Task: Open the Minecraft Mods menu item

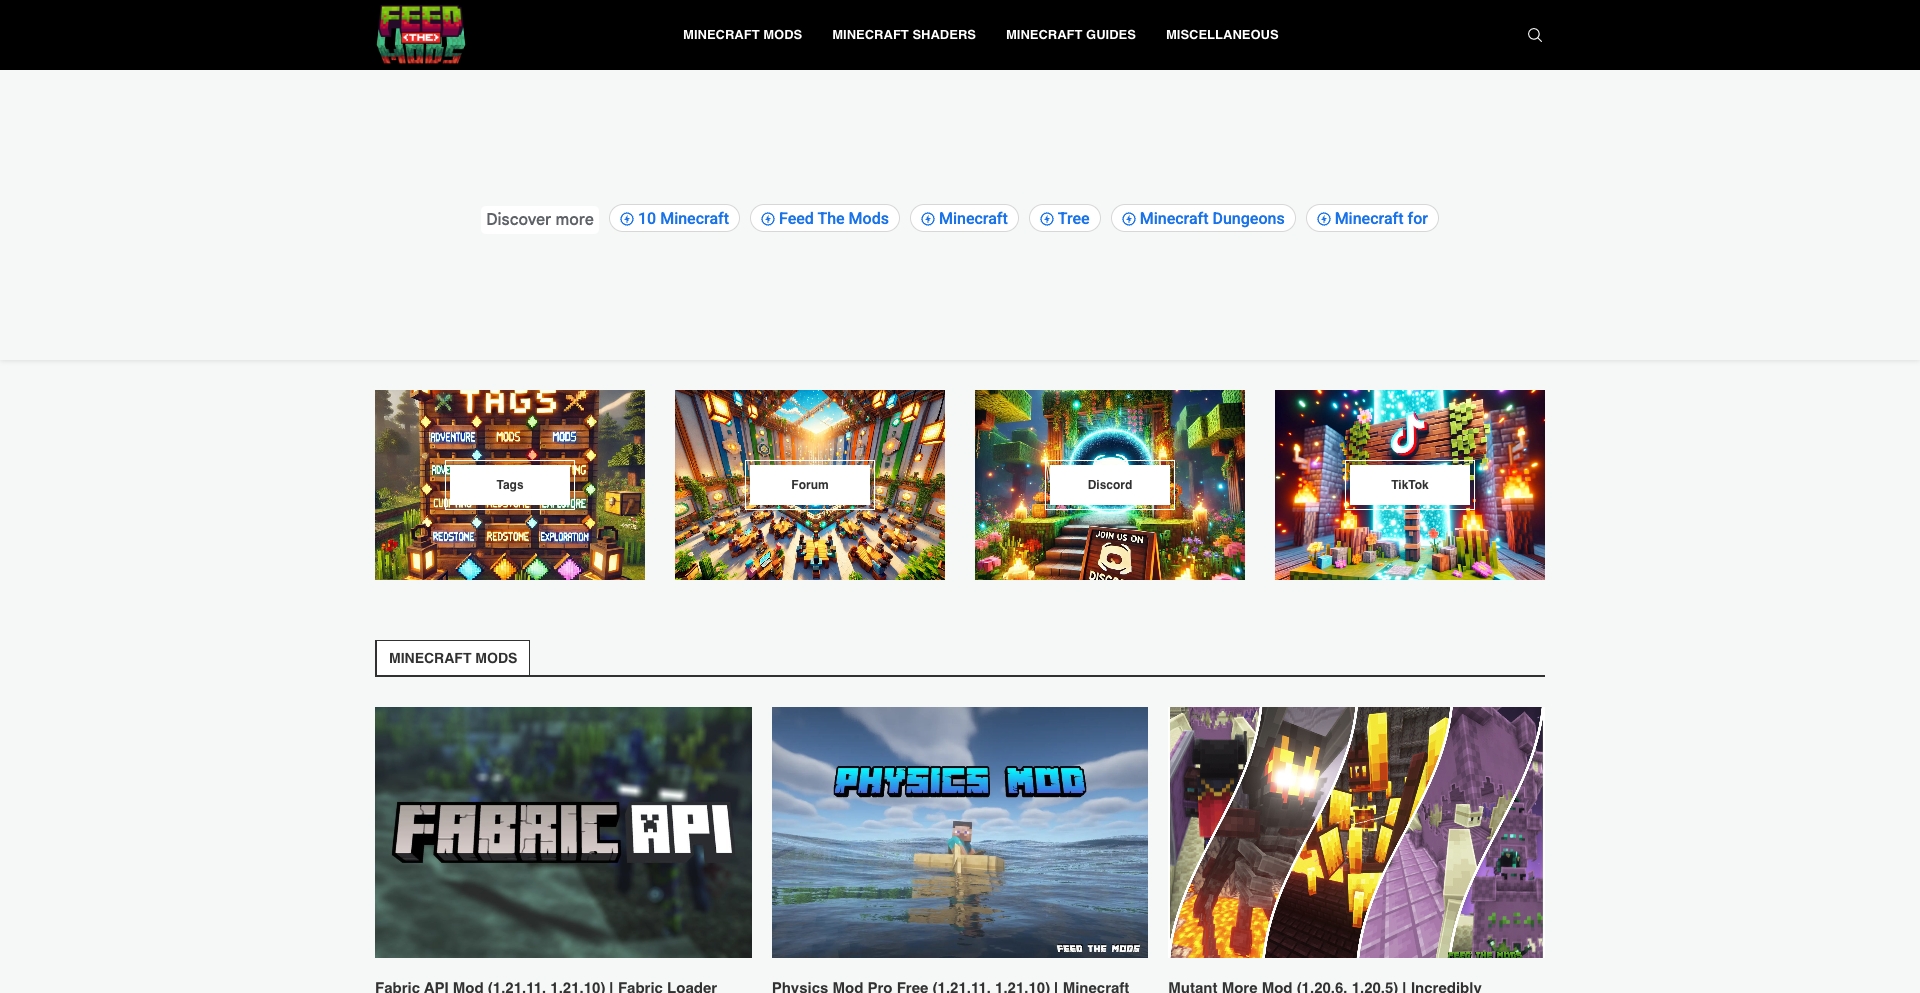Action: tap(742, 34)
